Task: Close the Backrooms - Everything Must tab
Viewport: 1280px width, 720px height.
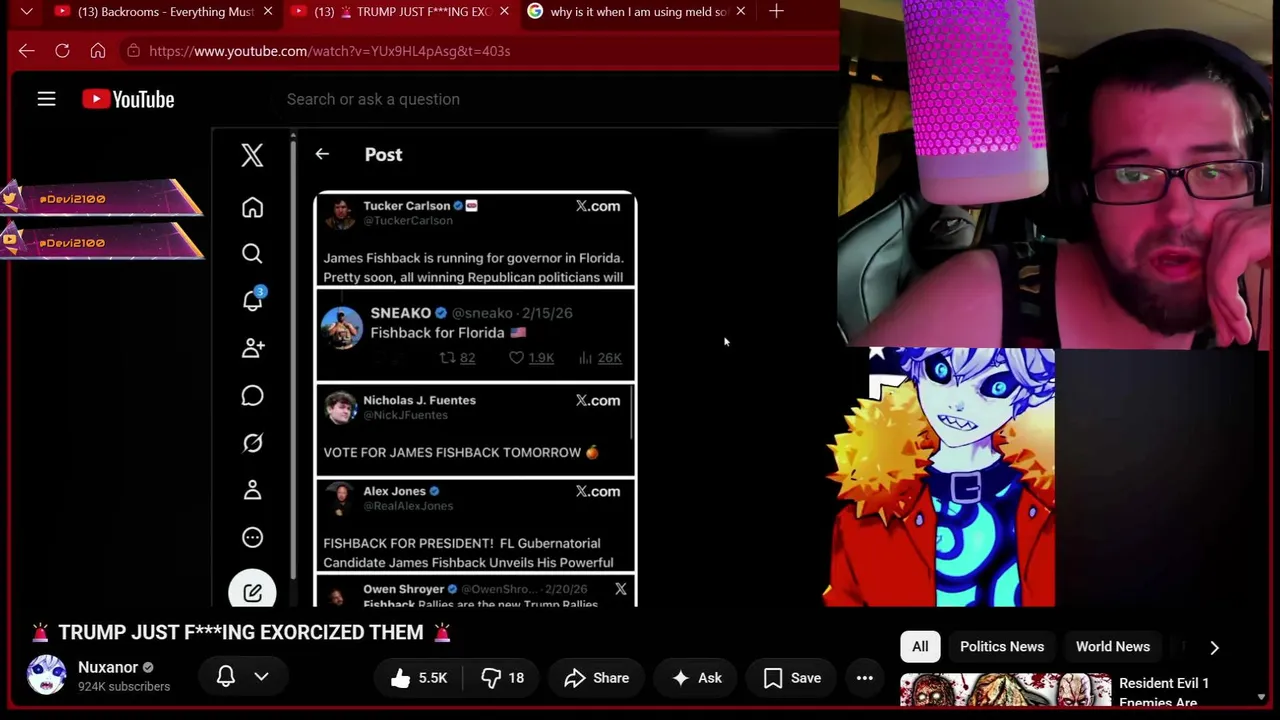Action: pyautogui.click(x=268, y=12)
